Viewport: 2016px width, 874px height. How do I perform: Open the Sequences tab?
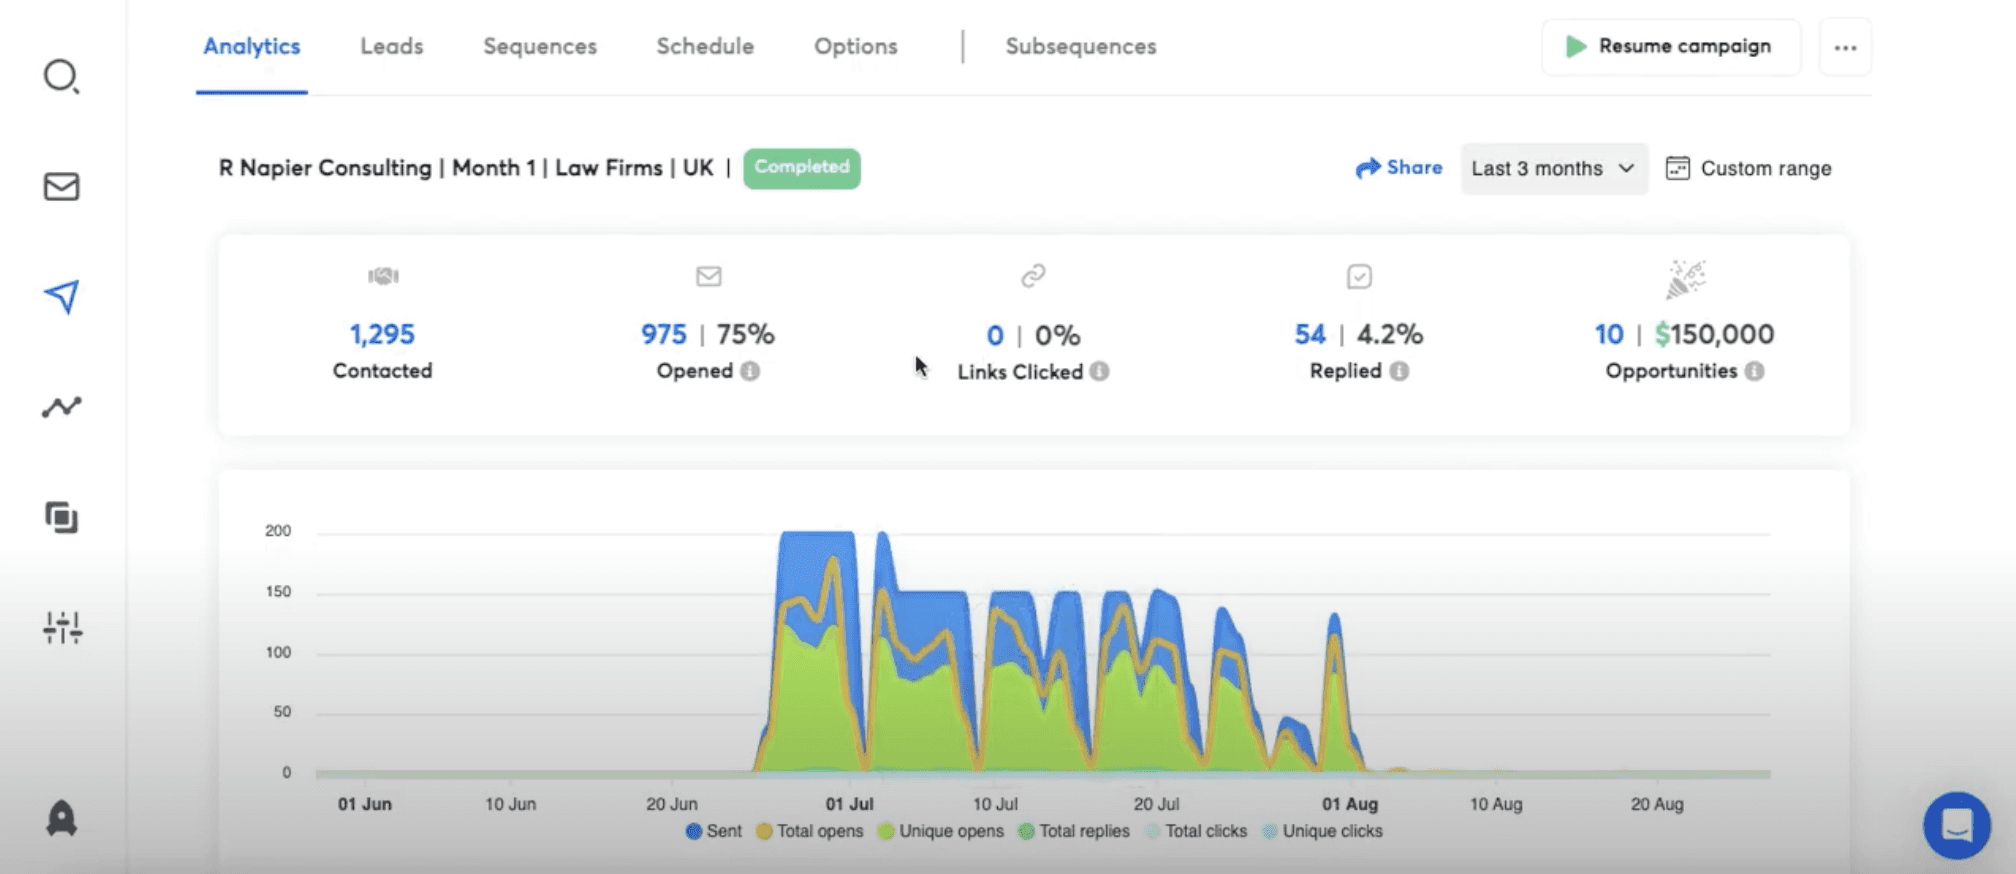(x=540, y=46)
